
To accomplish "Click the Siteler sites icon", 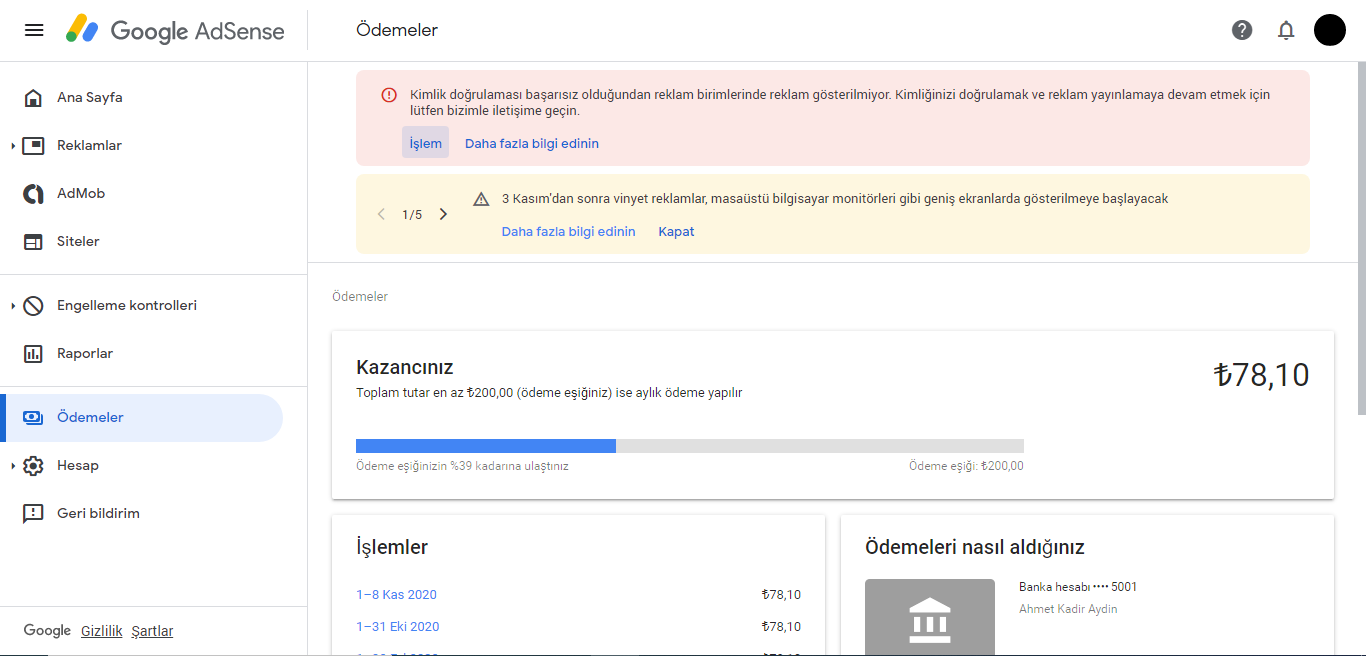I will (33, 241).
